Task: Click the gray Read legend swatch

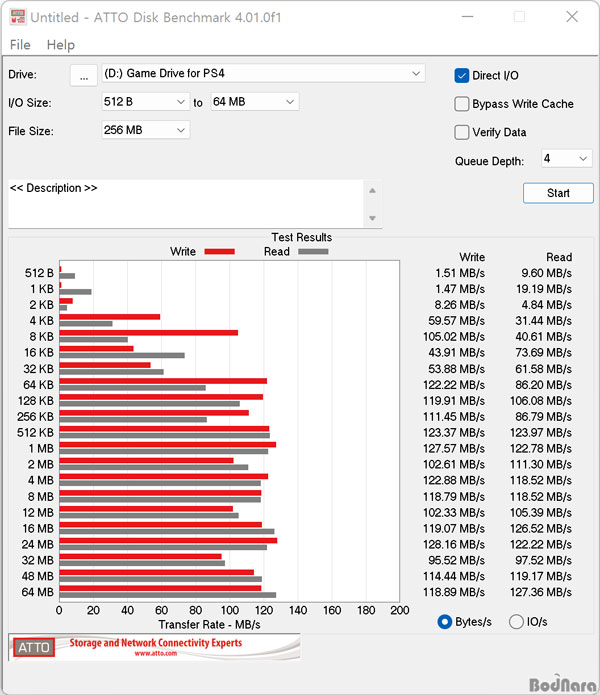Action: pyautogui.click(x=313, y=252)
